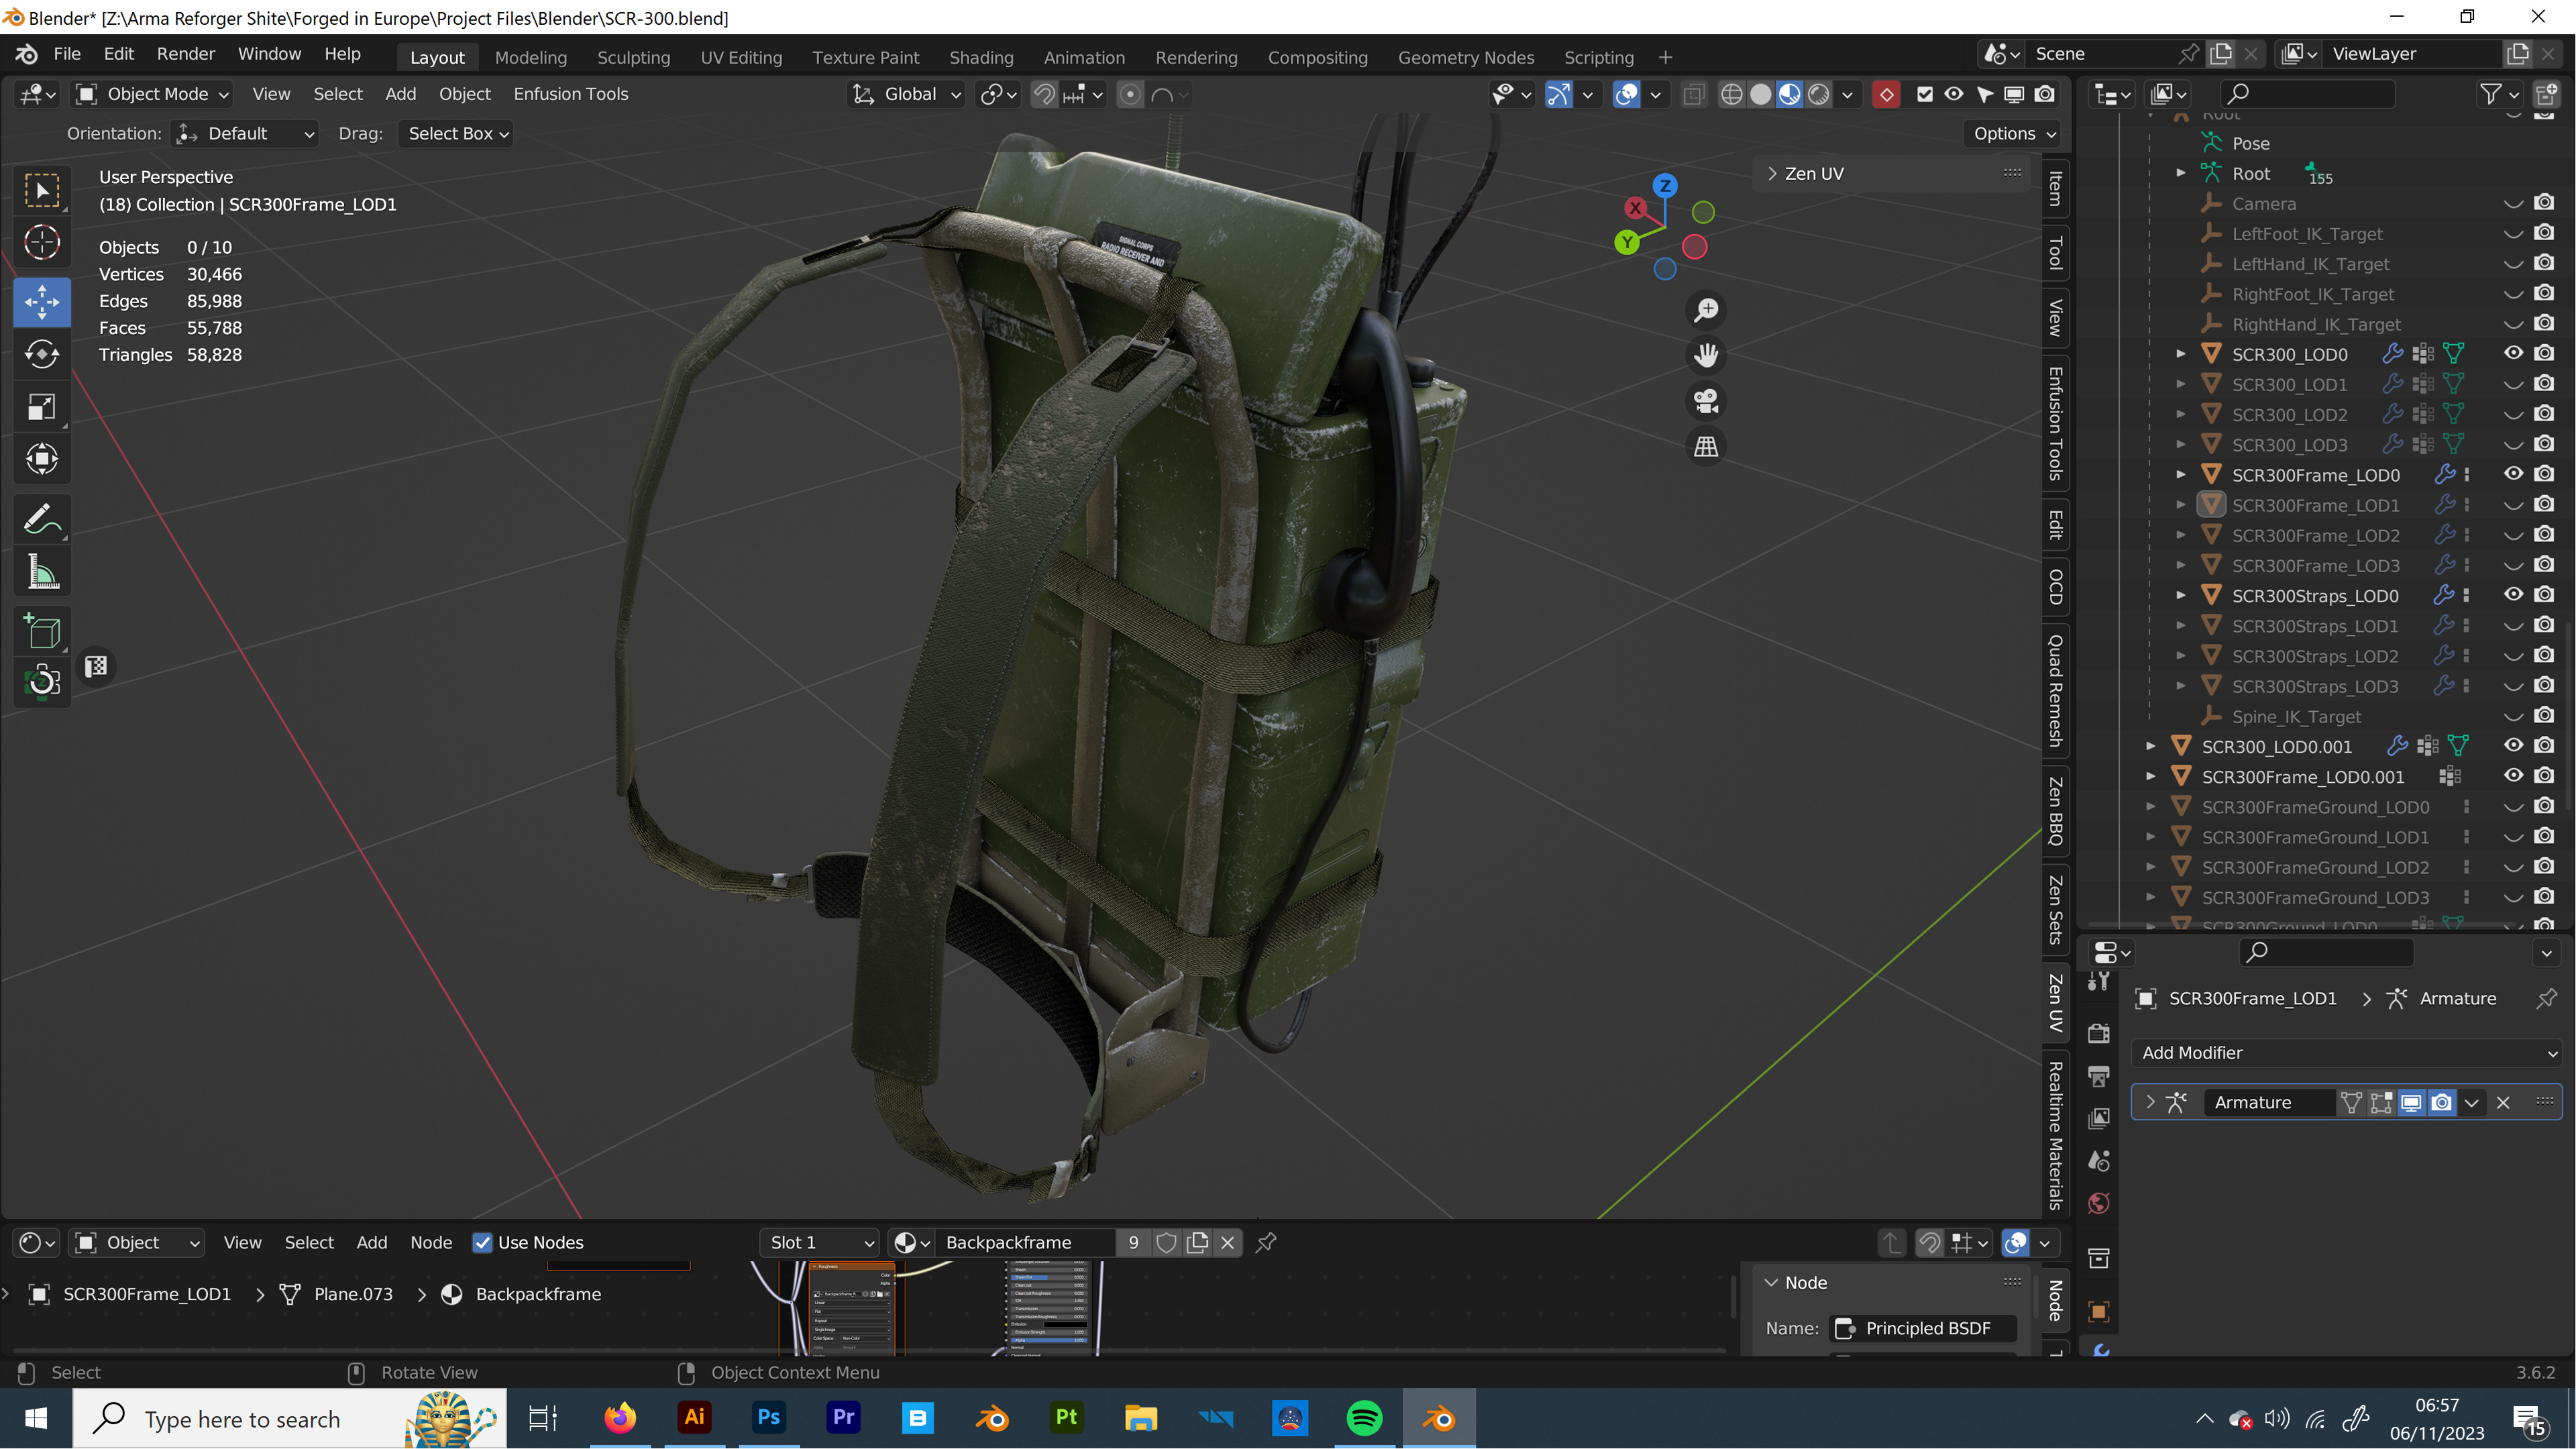Select the Scale tool in the toolbar

[x=42, y=407]
